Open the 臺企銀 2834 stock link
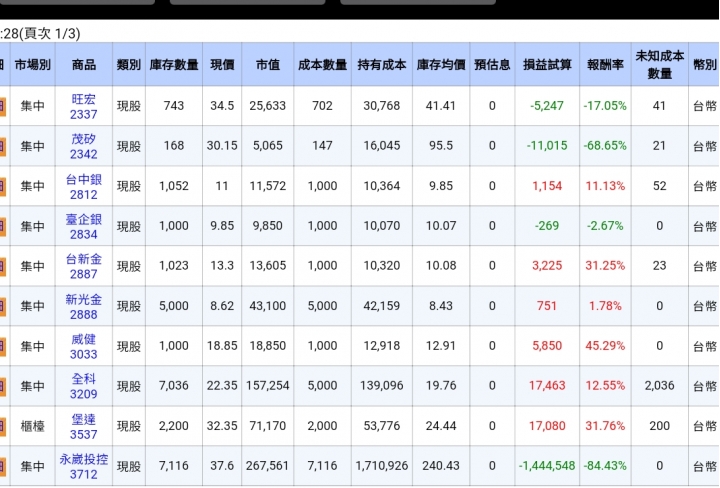Image resolution: width=720 pixels, height=488 pixels. click(x=84, y=227)
